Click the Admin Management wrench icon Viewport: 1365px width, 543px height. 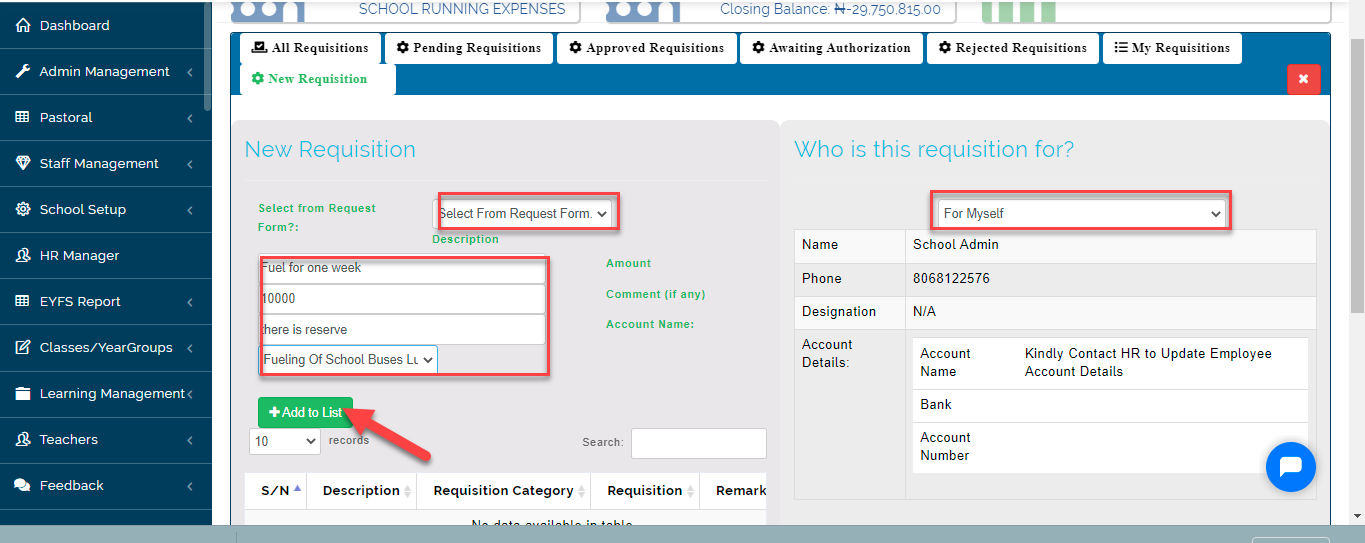tap(23, 72)
